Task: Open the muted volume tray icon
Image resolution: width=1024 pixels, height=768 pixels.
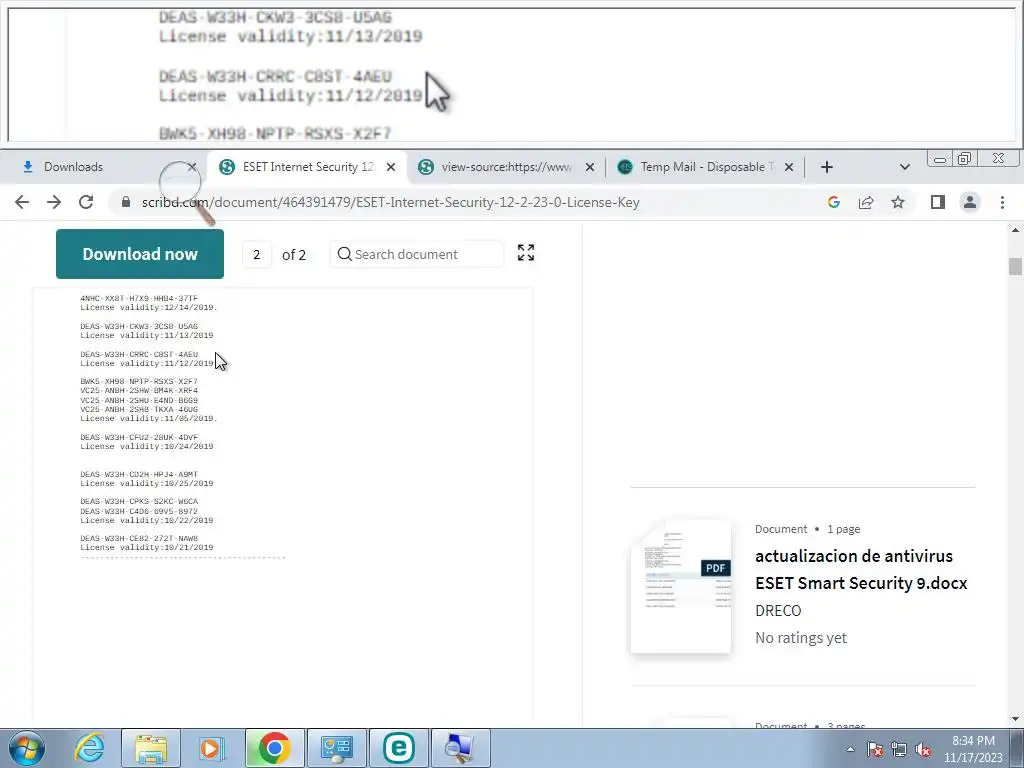Action: (923, 749)
